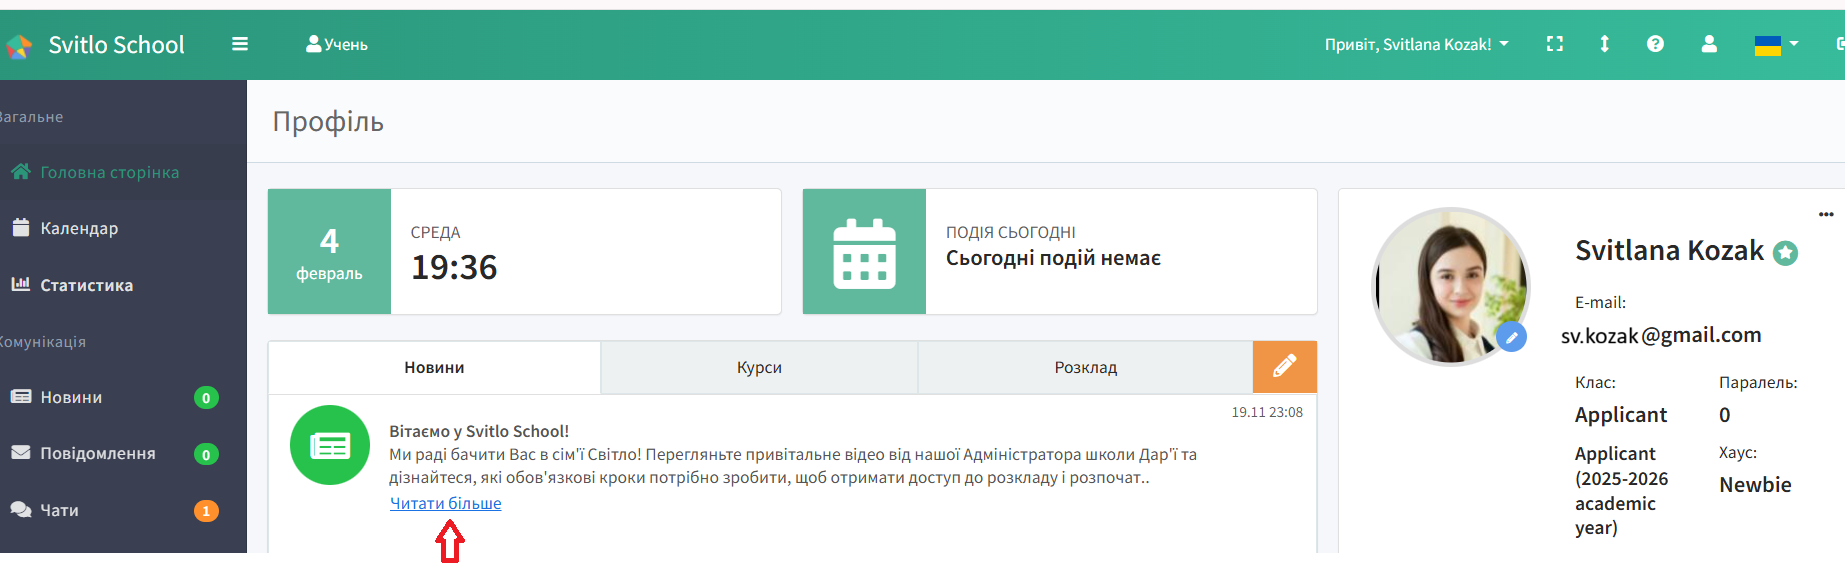Open the help question mark icon

(1655, 44)
